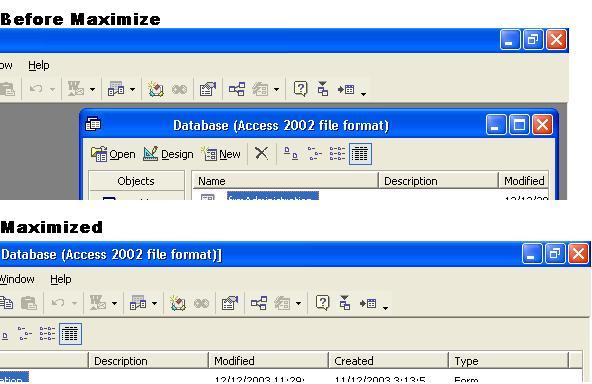Click New button in Database window

point(221,154)
